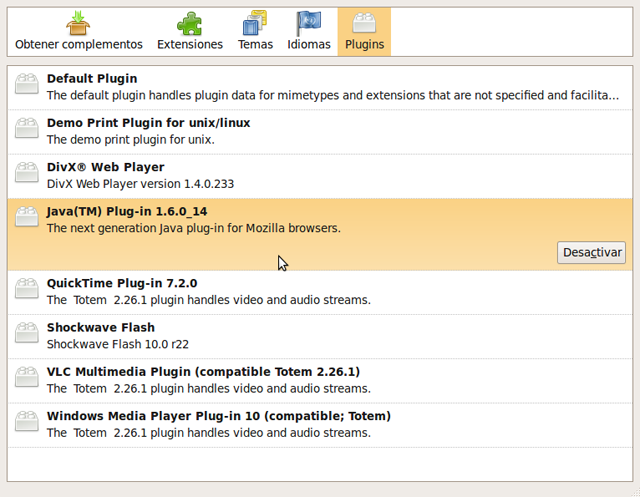Screen dimensions: 640x497
Task: Click the Windows Media Player Plug-in icon
Action: click(27, 423)
